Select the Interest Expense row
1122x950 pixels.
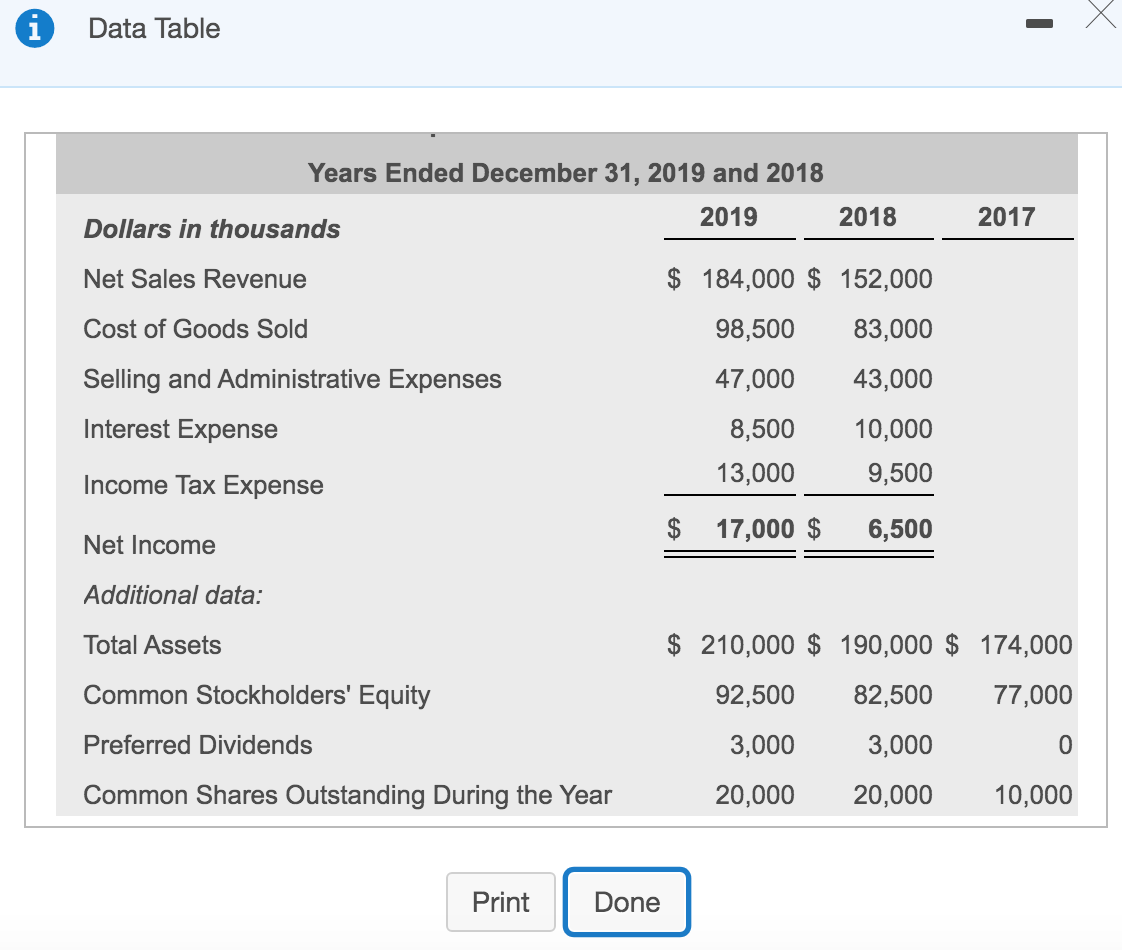(x=180, y=429)
